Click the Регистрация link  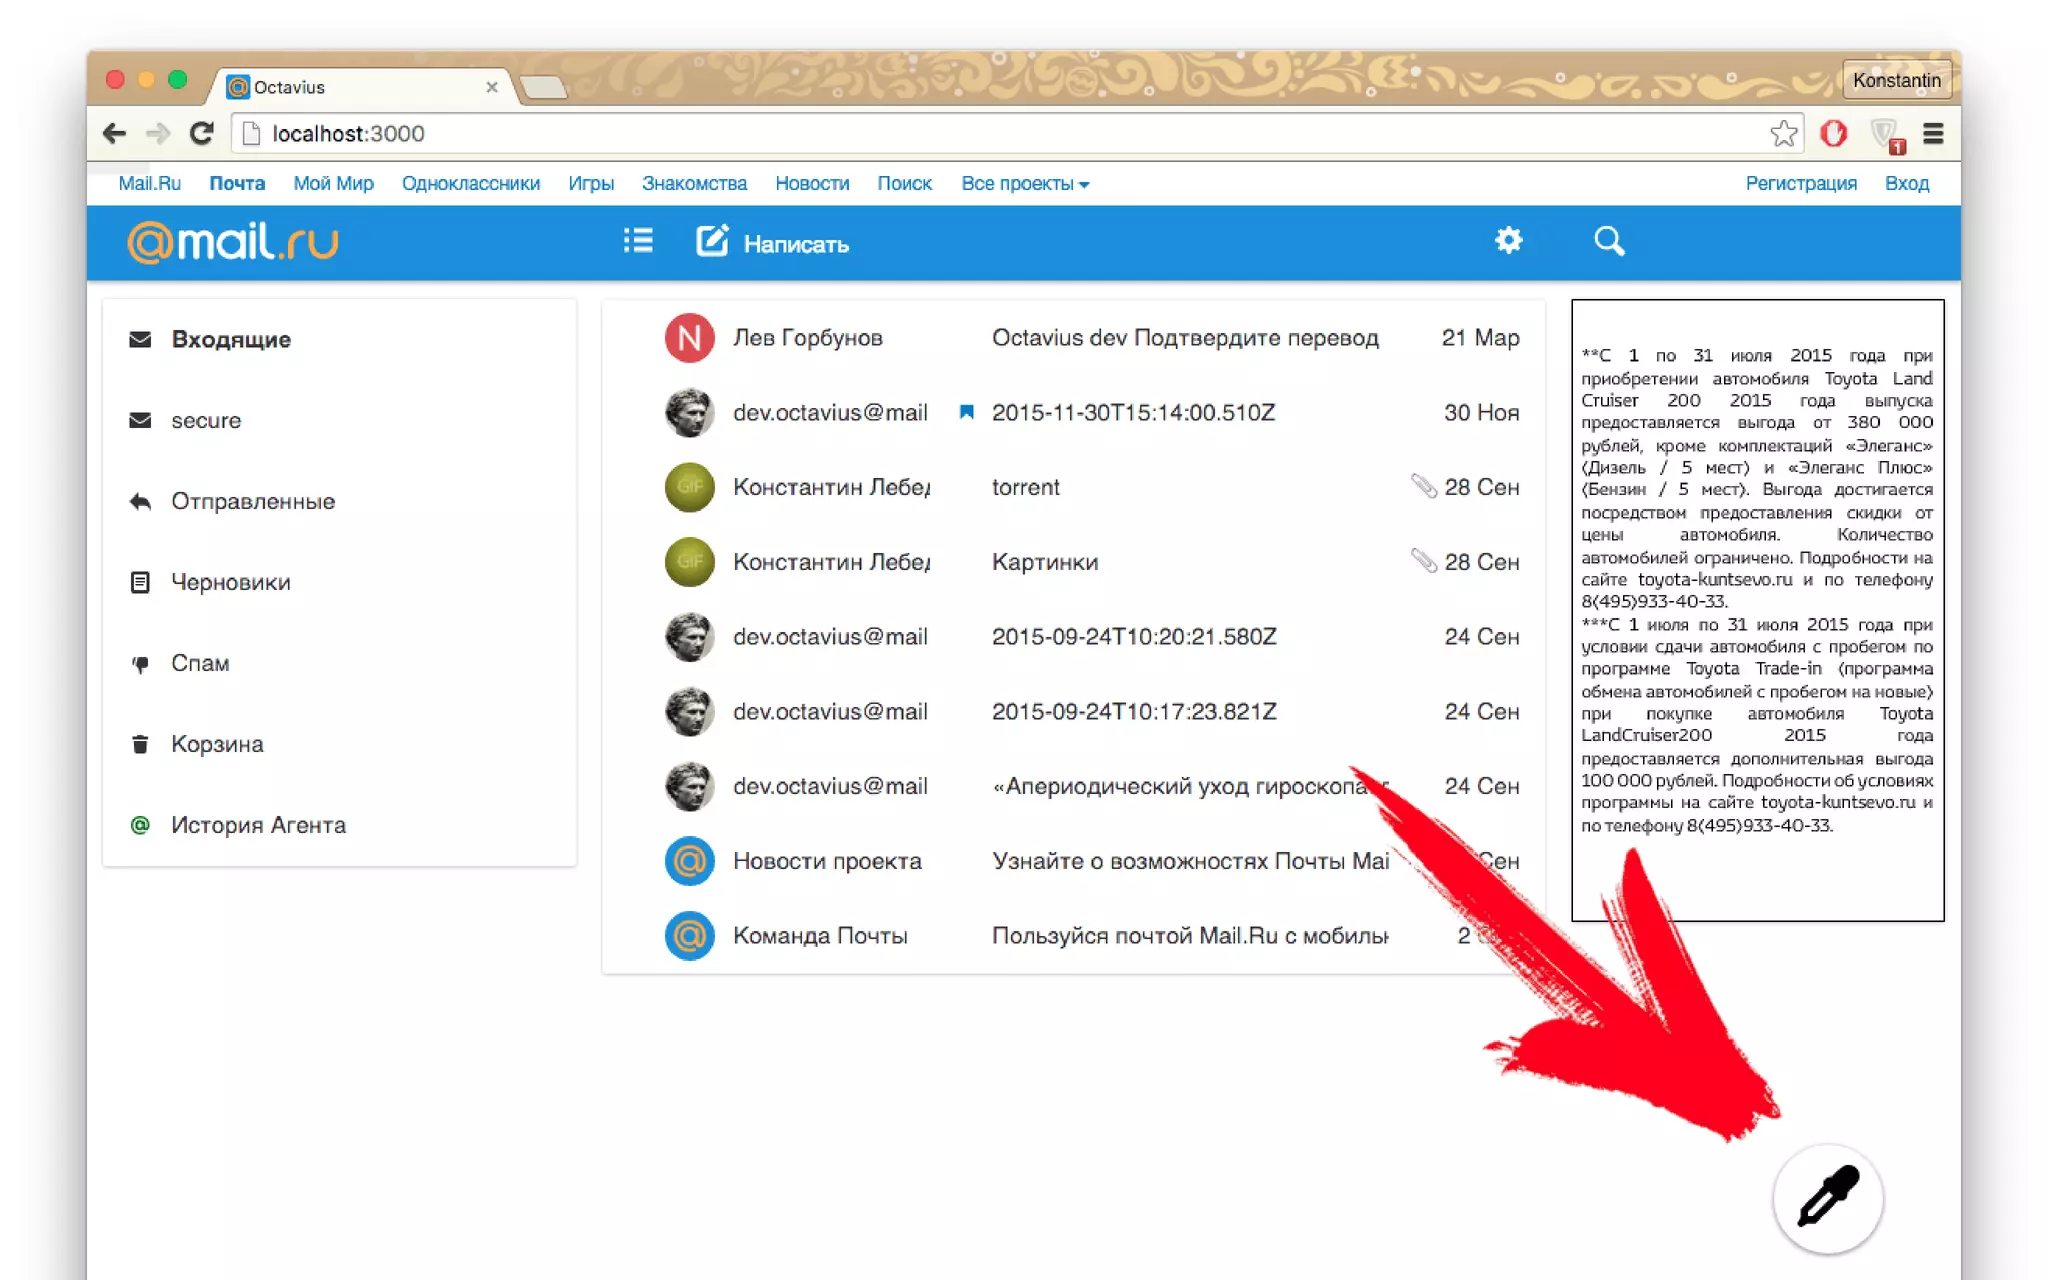[x=1800, y=184]
